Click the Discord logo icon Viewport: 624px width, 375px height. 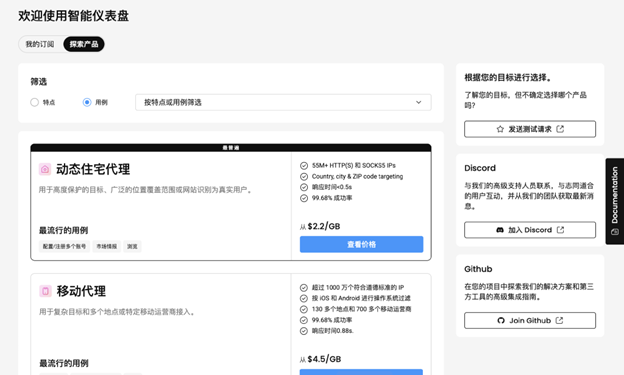(x=500, y=230)
